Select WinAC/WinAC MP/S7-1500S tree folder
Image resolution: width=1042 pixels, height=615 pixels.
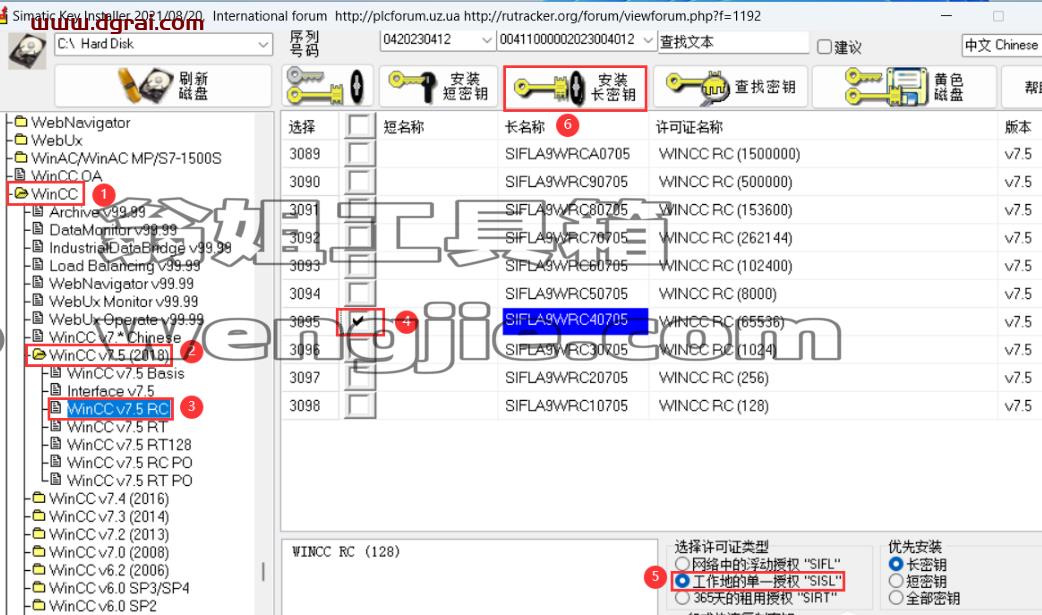tap(126, 158)
